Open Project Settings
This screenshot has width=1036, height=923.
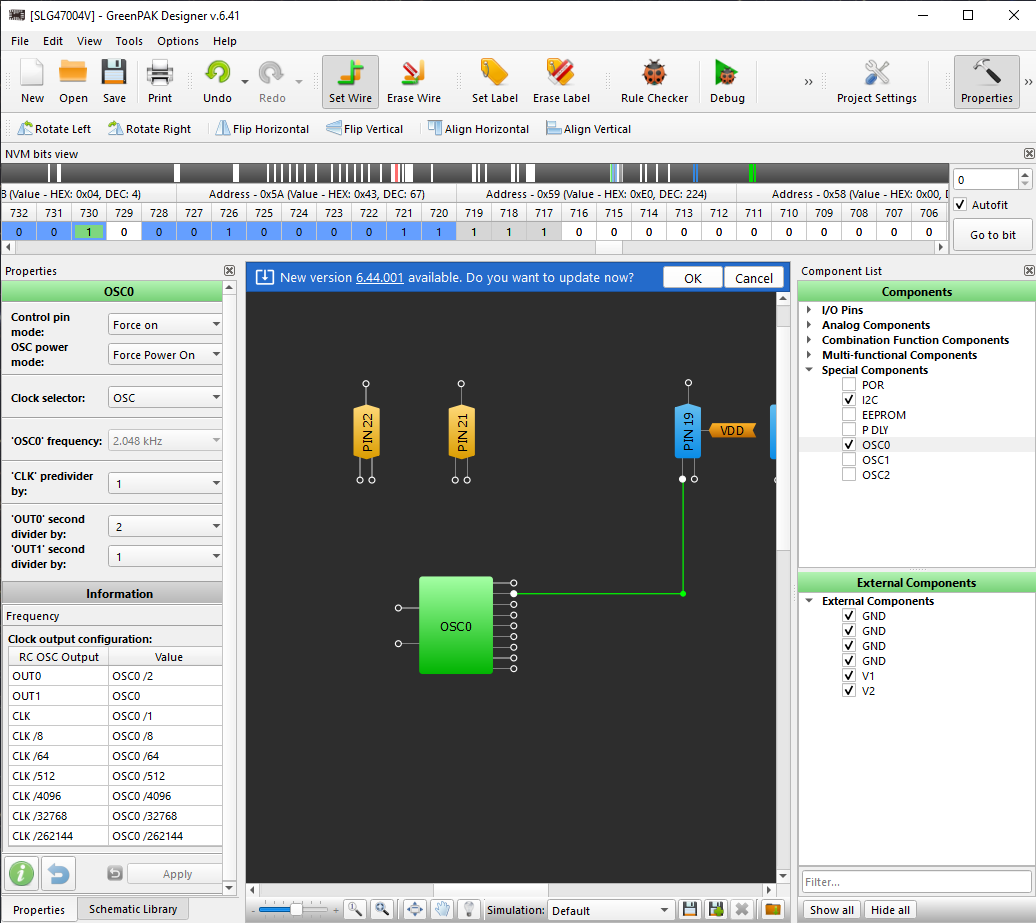[x=876, y=81]
